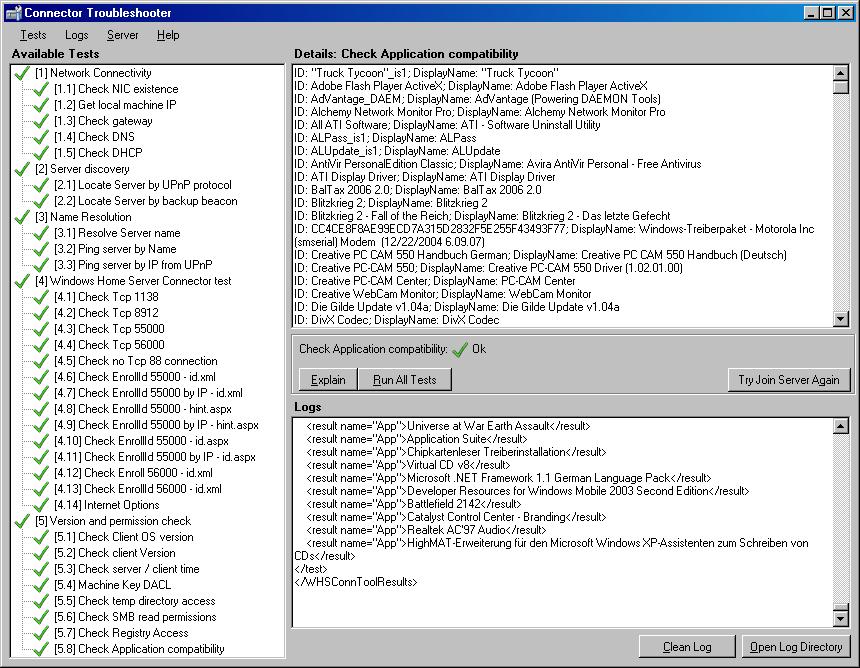
Task: Open the Help menu
Action: (x=168, y=35)
